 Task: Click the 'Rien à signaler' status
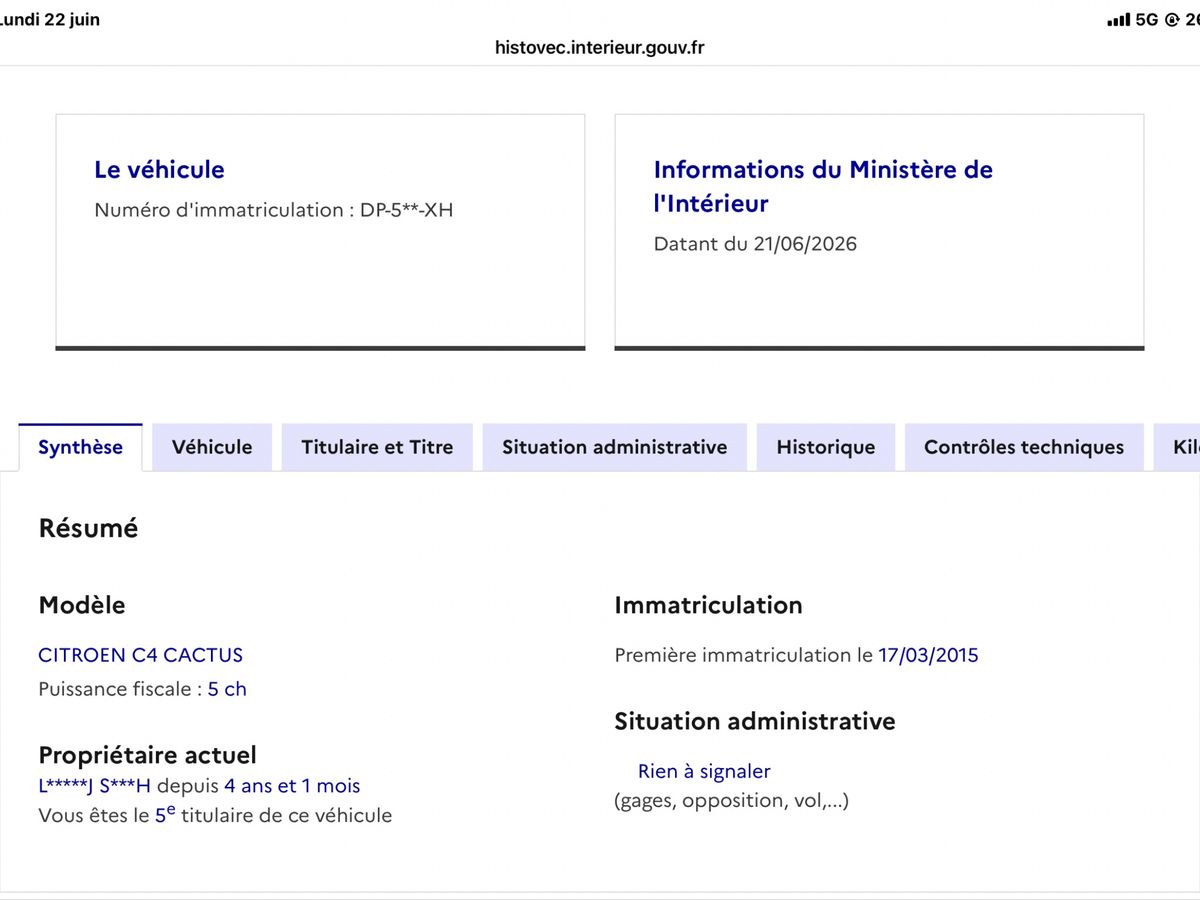pyautogui.click(x=704, y=771)
